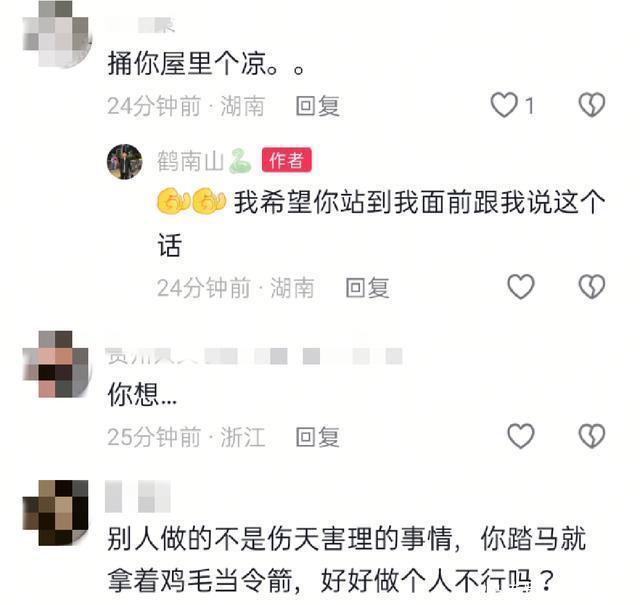The width and height of the screenshot is (640, 605).
Task: Reply to the Zhejiang comment
Action: (318, 437)
